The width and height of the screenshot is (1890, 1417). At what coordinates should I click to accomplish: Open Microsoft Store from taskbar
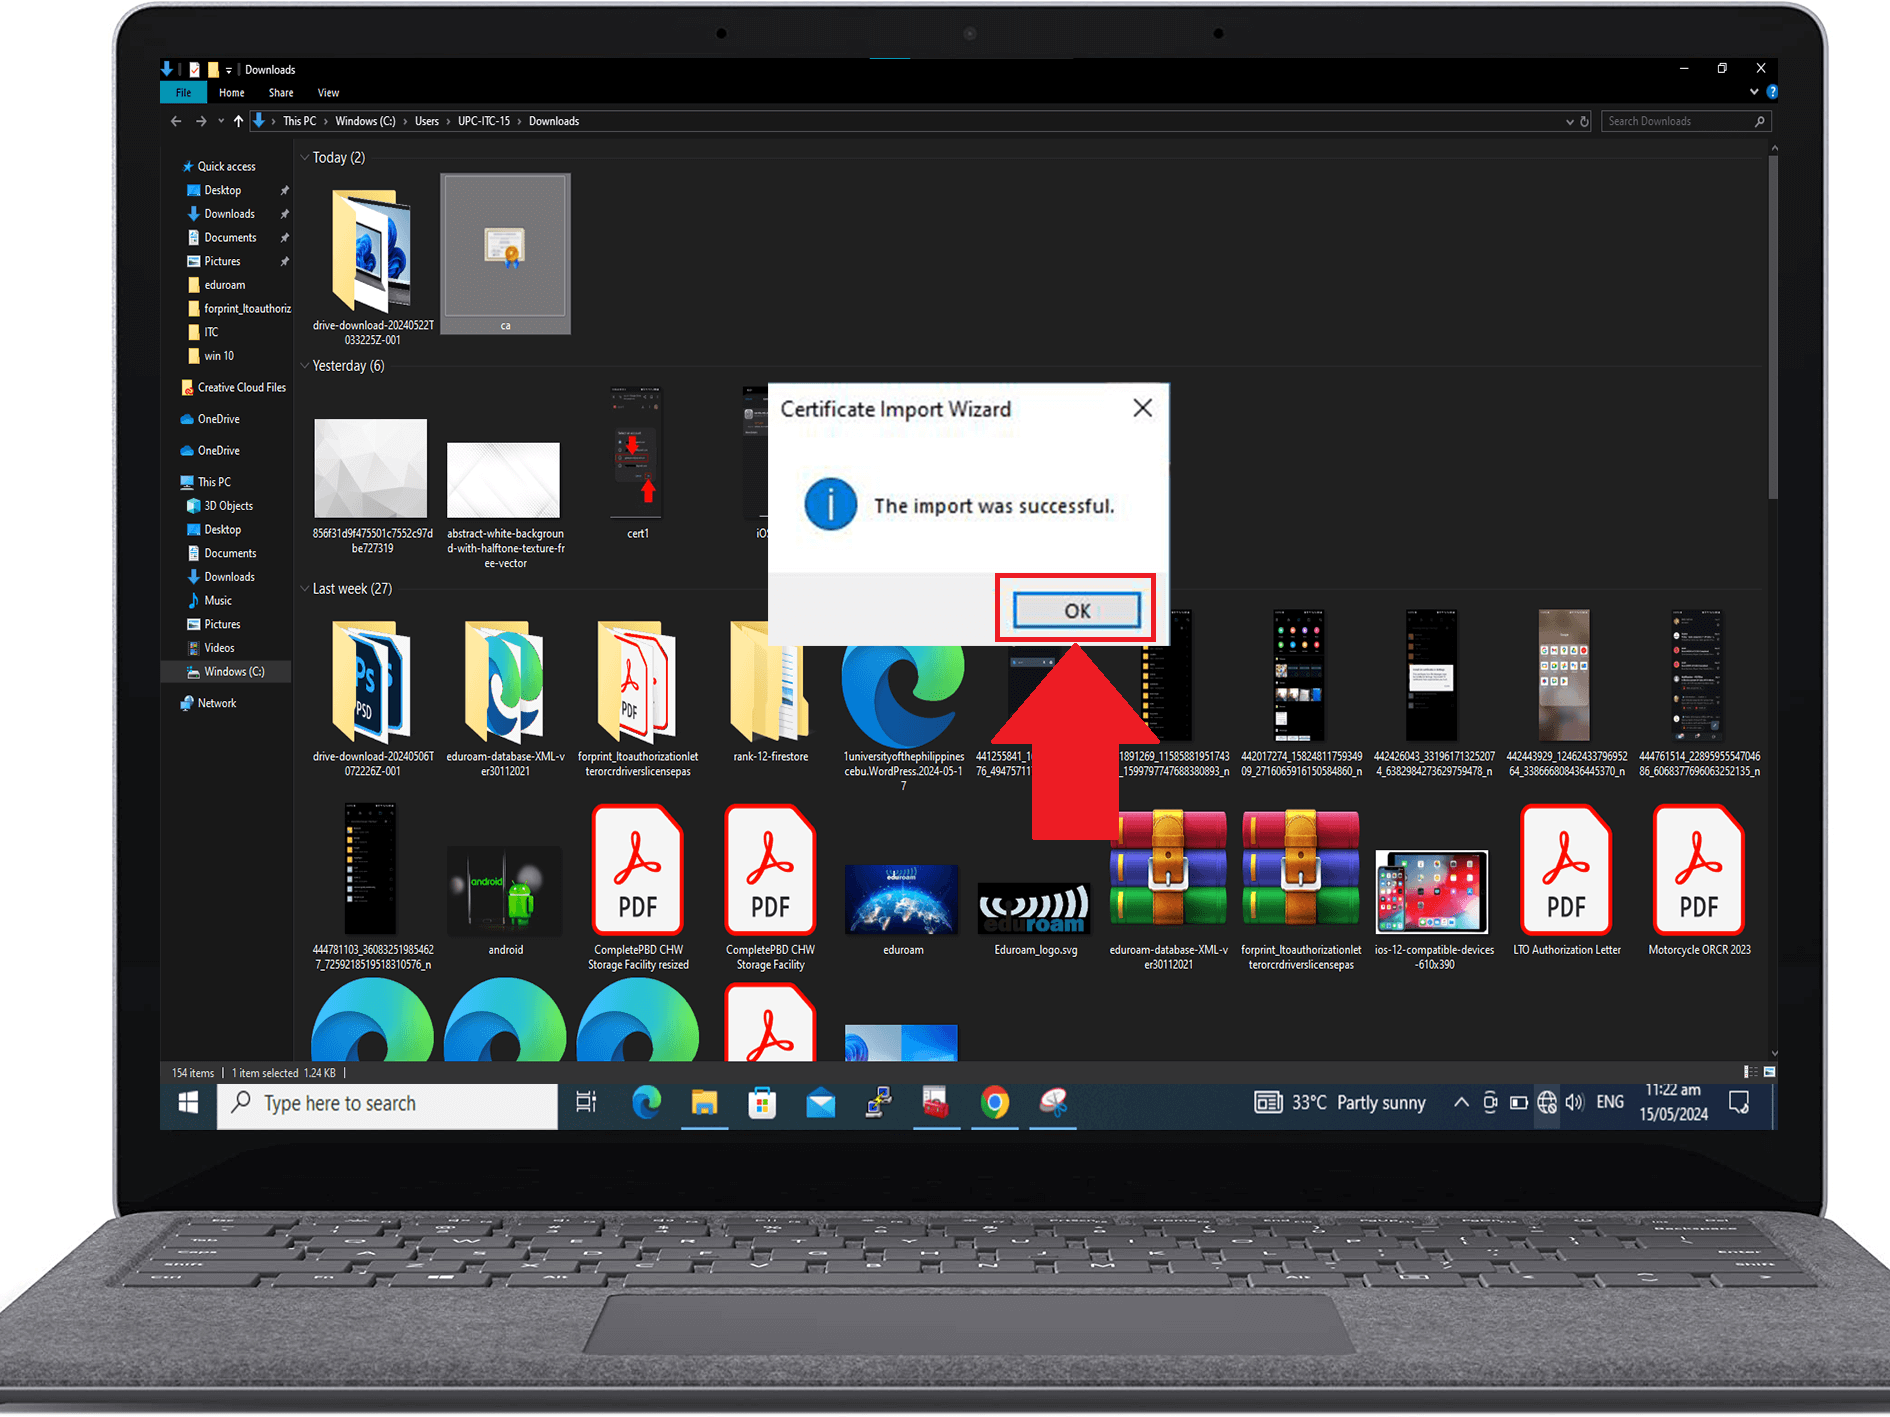[x=762, y=1103]
